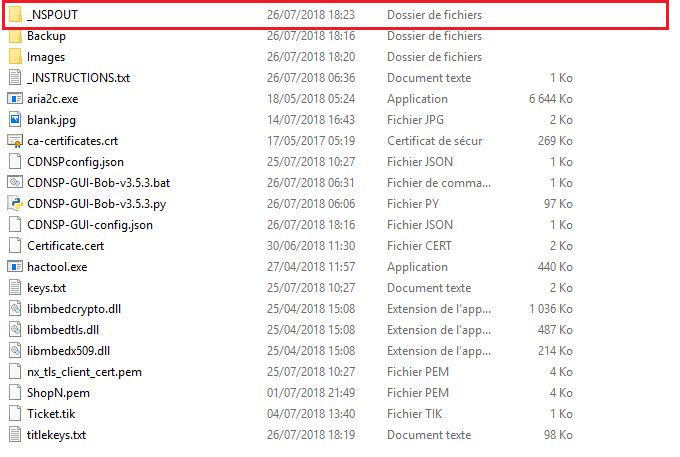Click the Images folder icon

(15, 57)
